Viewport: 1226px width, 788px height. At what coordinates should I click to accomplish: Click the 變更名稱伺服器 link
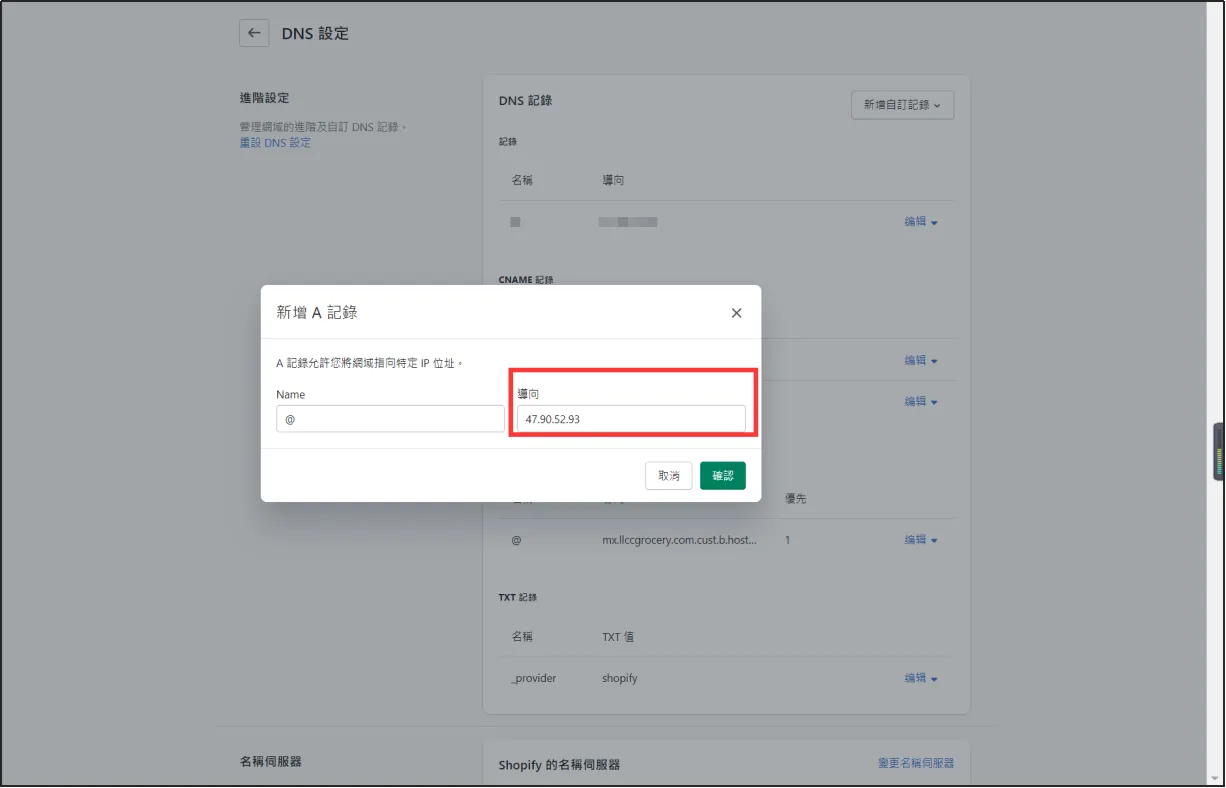pos(915,762)
